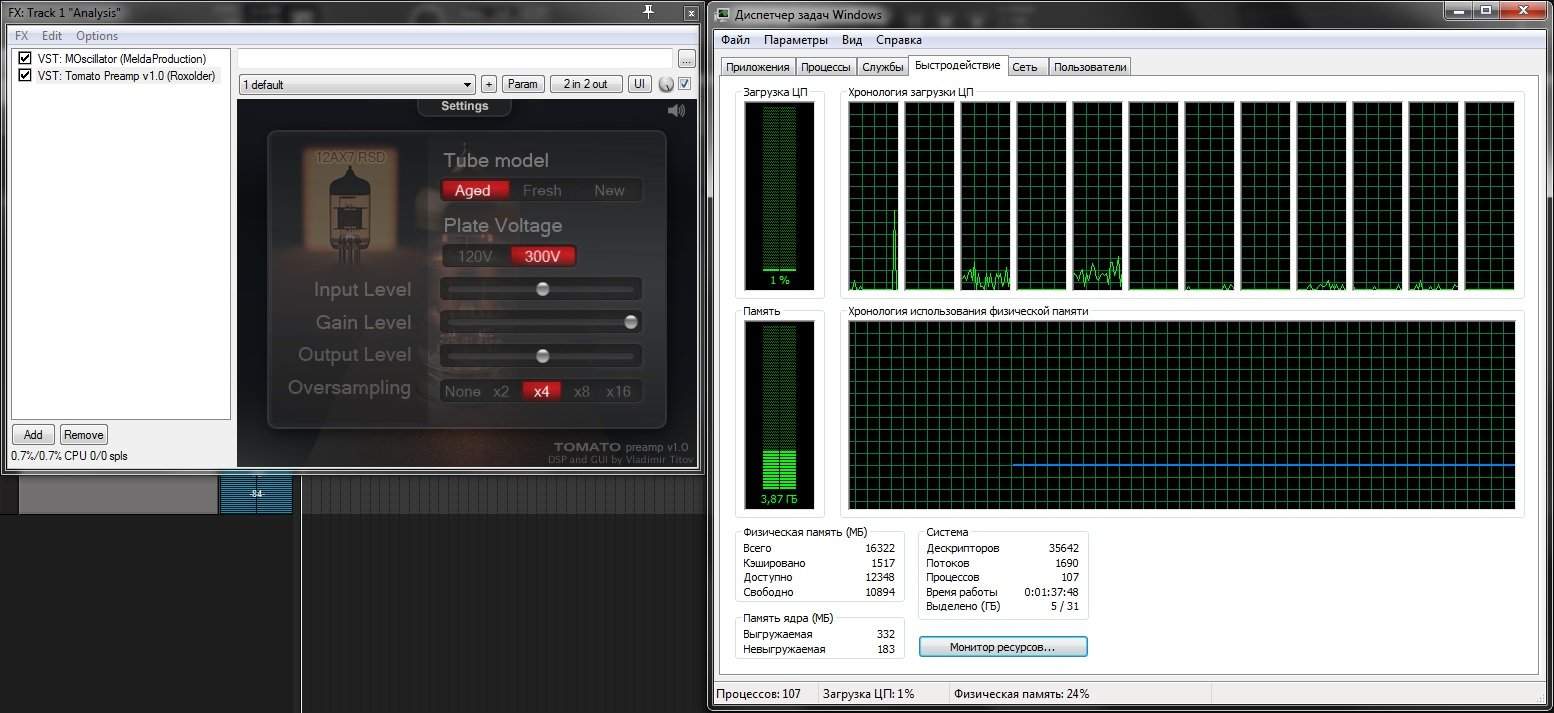1554x713 pixels.
Task: Set plate voltage to 120V
Action: (x=475, y=256)
